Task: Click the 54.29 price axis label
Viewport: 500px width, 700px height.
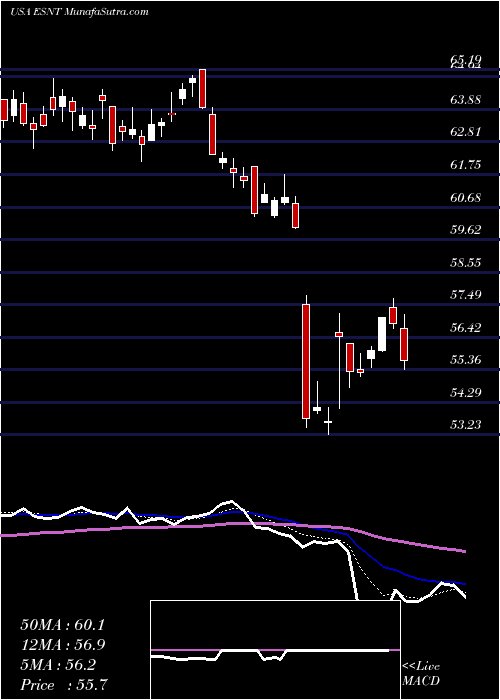Action: [466, 392]
